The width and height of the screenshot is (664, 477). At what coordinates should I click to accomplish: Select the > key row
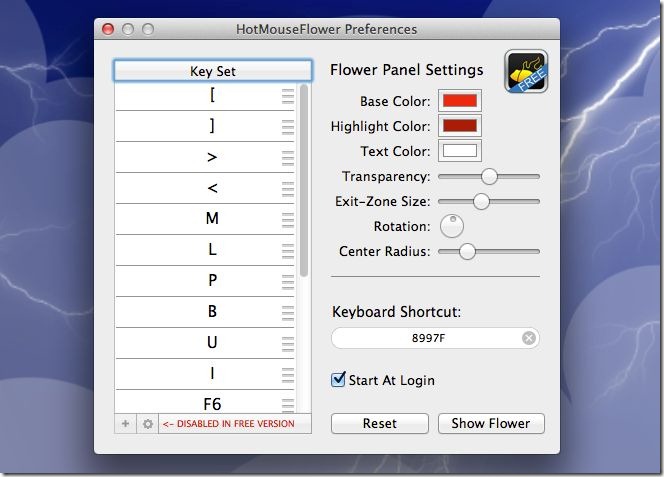[205, 157]
